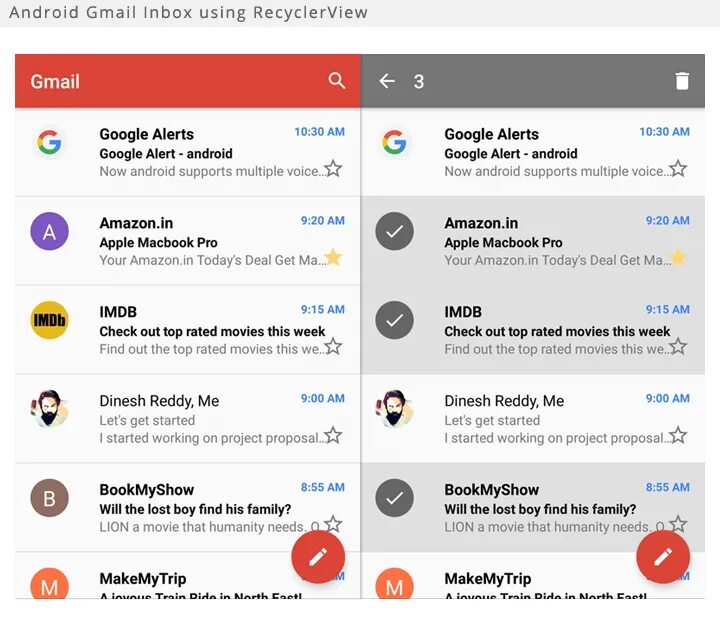Tap 'Apple Macbook Pro' subject in right screen
Screen dimensions: 720x624
pos(503,242)
